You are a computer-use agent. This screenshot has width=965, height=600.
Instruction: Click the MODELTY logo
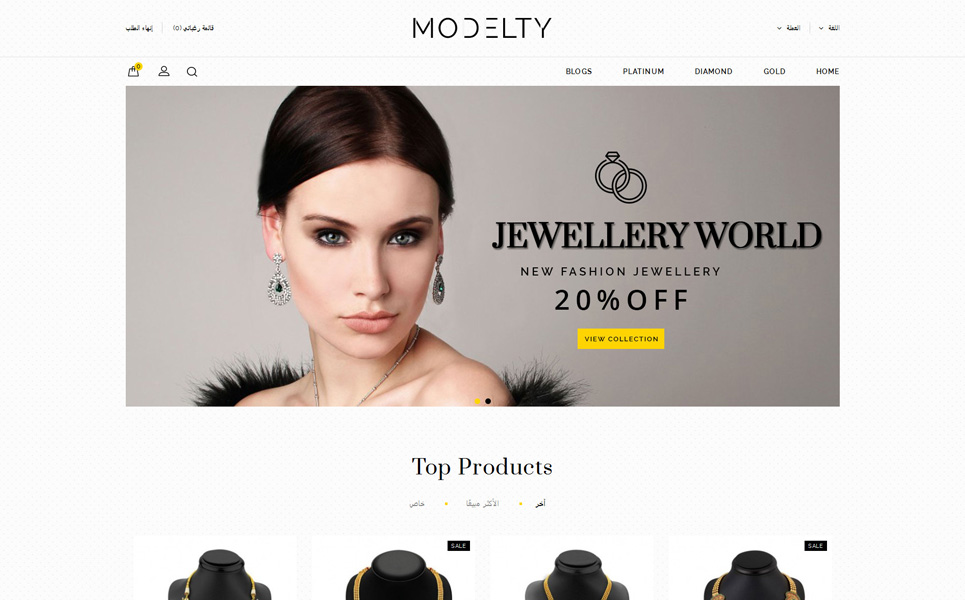[x=482, y=28]
